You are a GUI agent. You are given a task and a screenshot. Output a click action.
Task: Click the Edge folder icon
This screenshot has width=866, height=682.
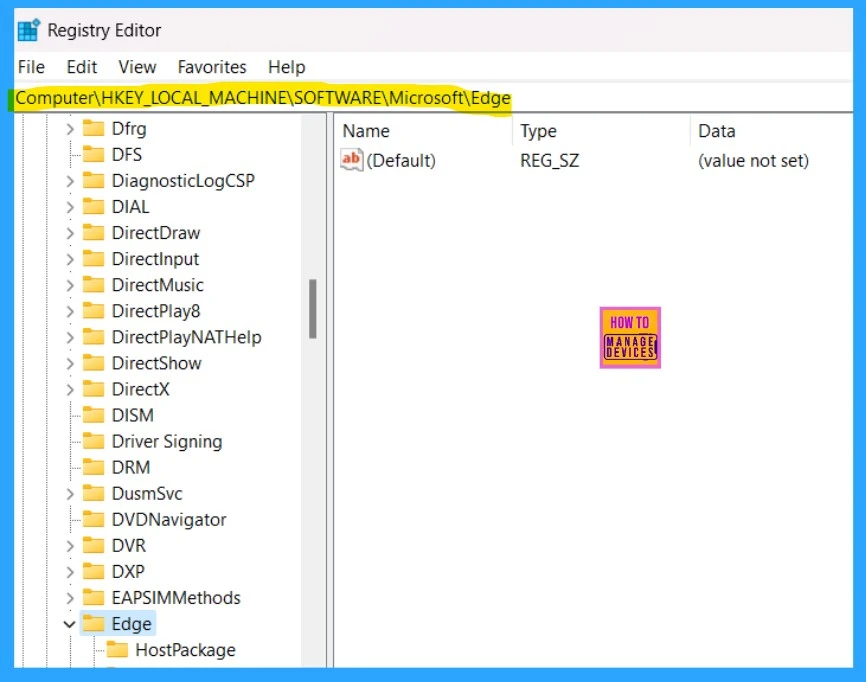click(93, 623)
